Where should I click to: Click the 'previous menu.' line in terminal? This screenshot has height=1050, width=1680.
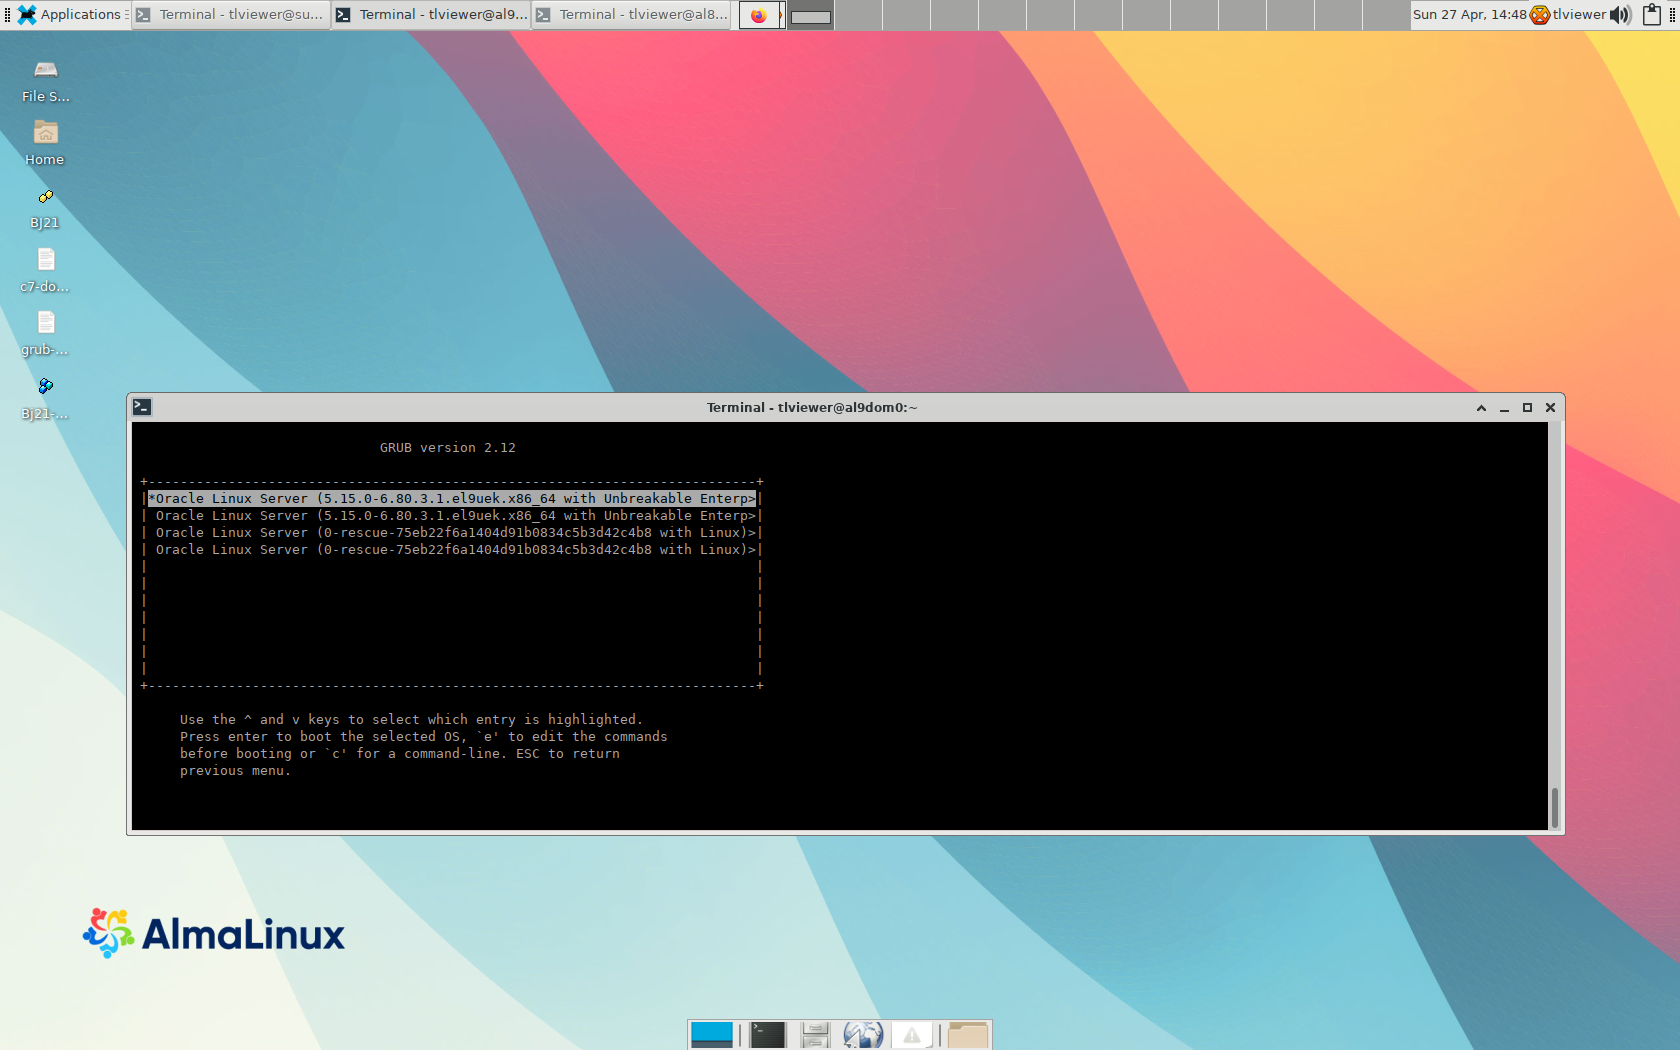235,770
